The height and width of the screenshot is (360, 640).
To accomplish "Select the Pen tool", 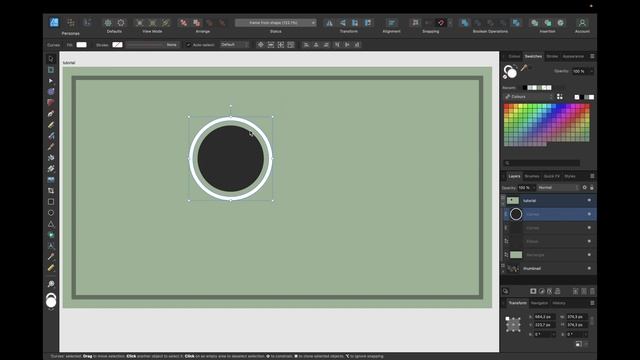I will pos(51,114).
